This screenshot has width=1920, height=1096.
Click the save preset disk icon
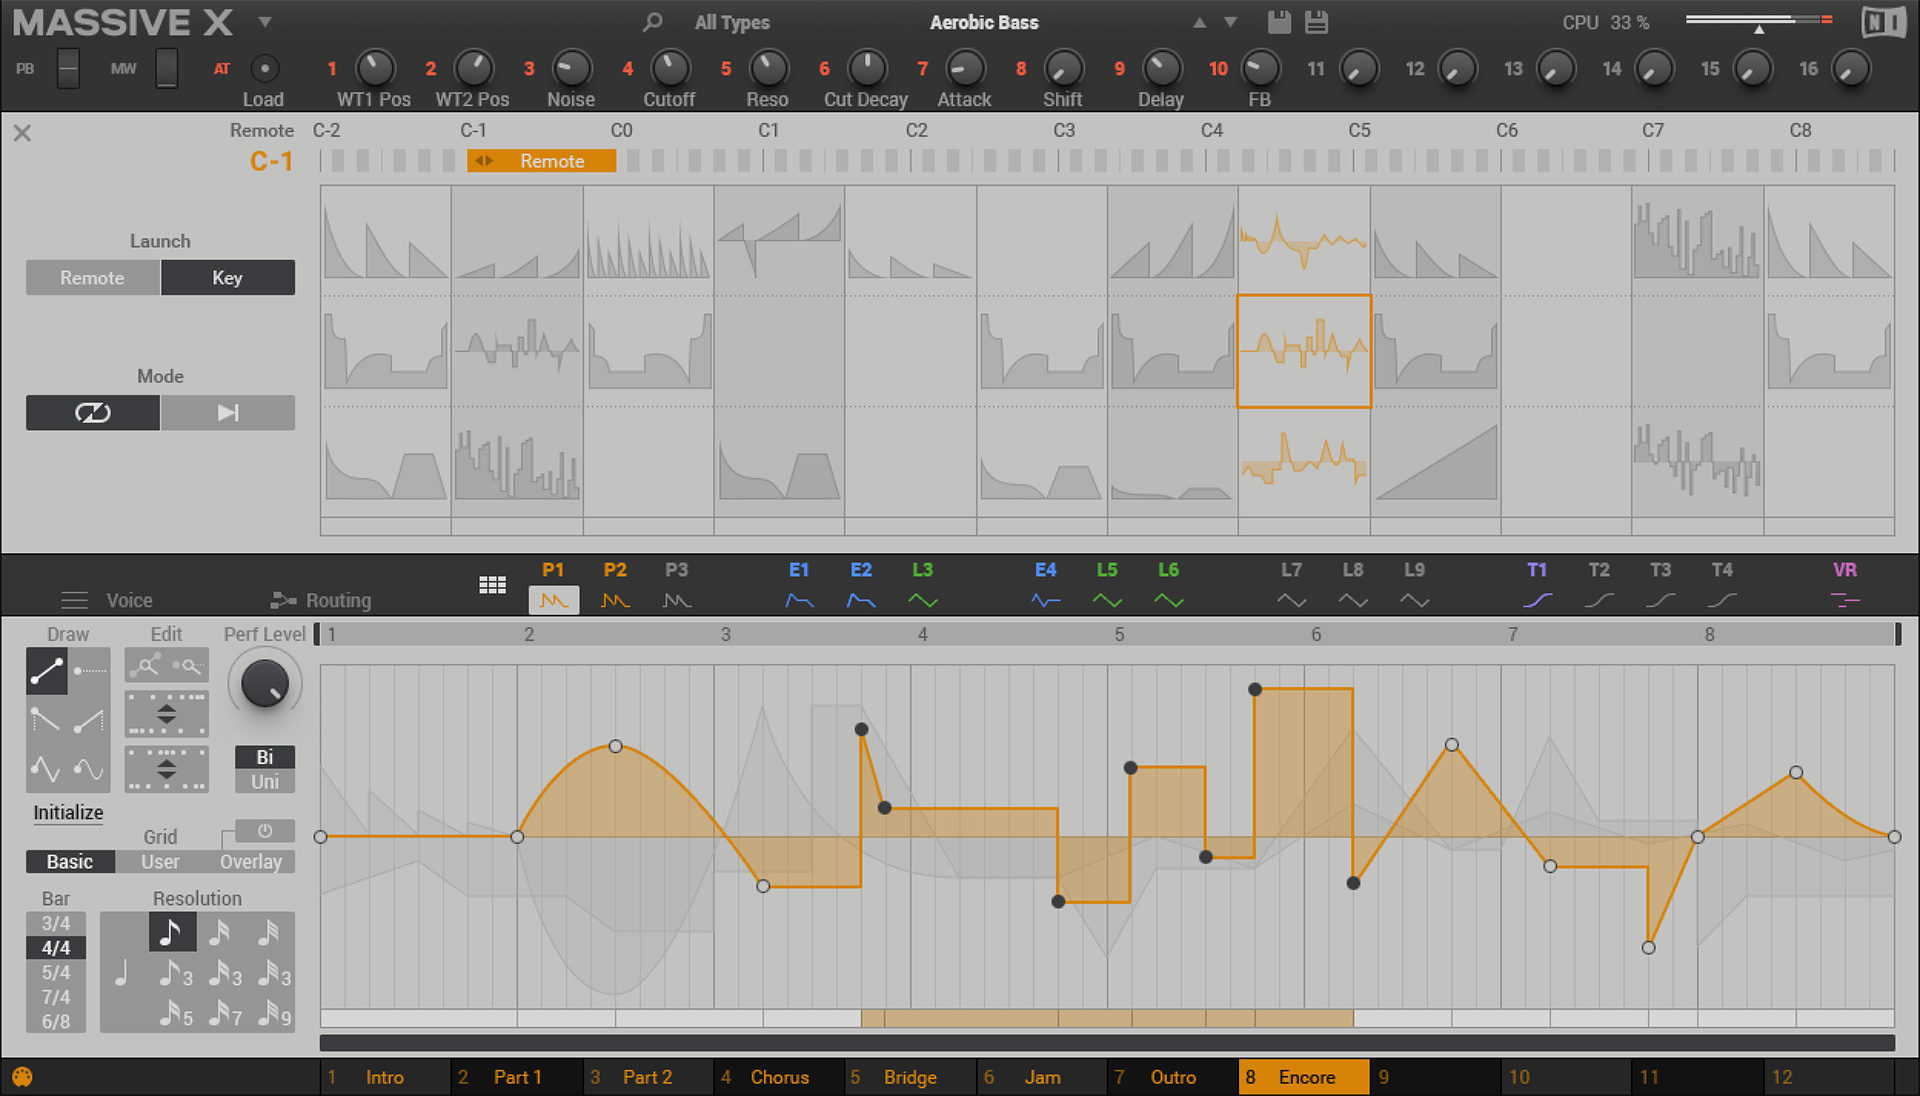pyautogui.click(x=1280, y=22)
